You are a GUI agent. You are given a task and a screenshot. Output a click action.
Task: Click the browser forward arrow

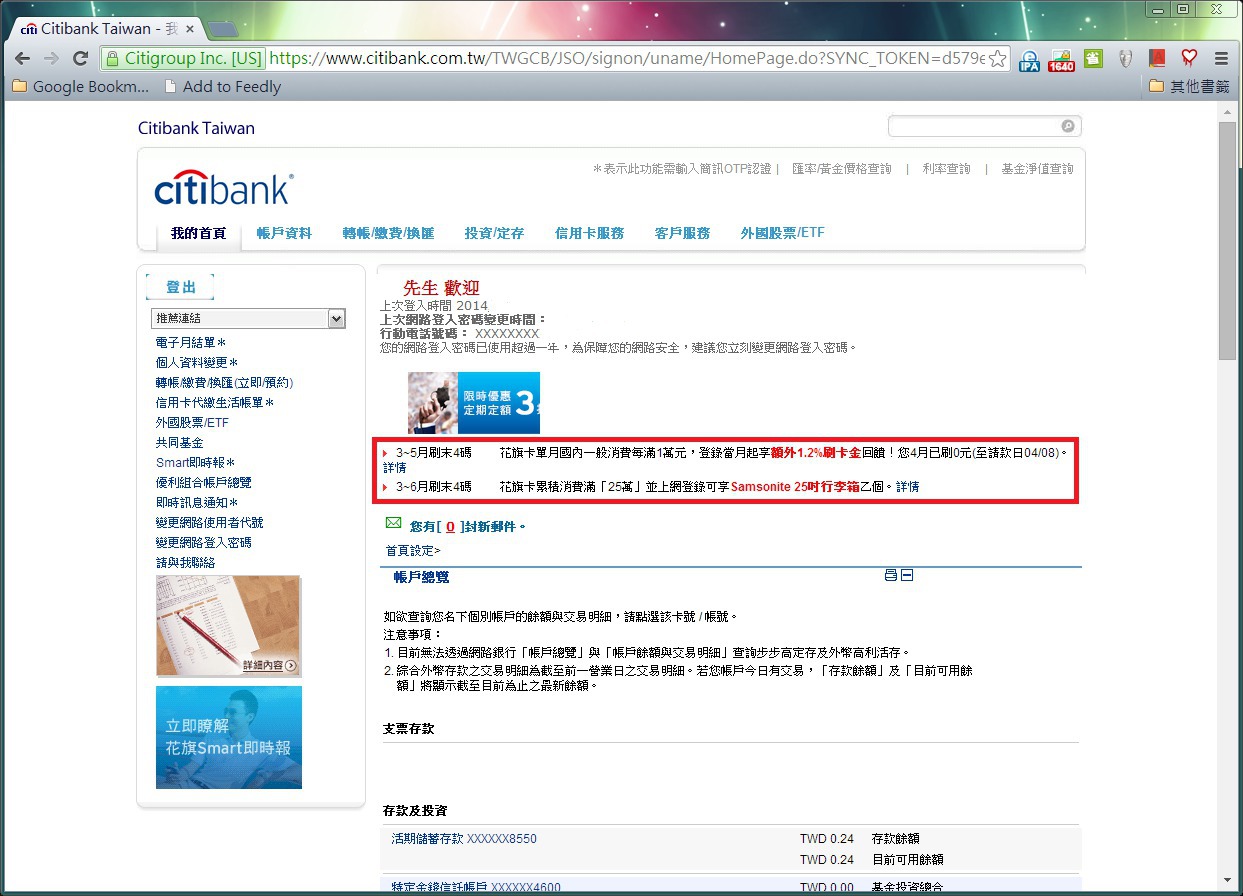coord(51,59)
